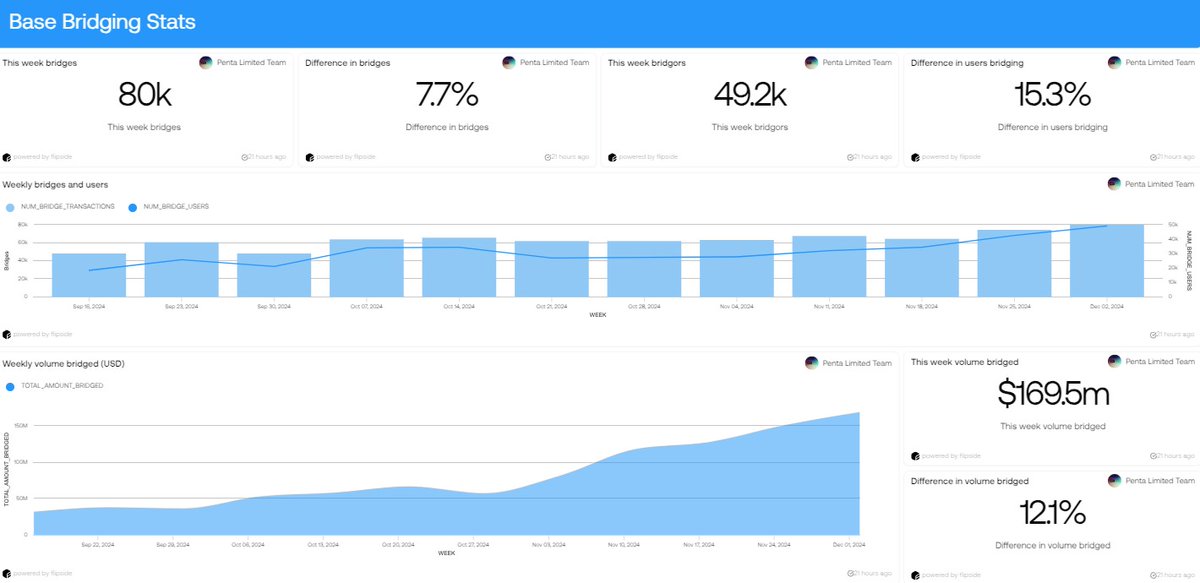Screen dimensions: 1200x583
Task: Click the Flipside logo on Difference in users bridging card
Action: [x=915, y=156]
